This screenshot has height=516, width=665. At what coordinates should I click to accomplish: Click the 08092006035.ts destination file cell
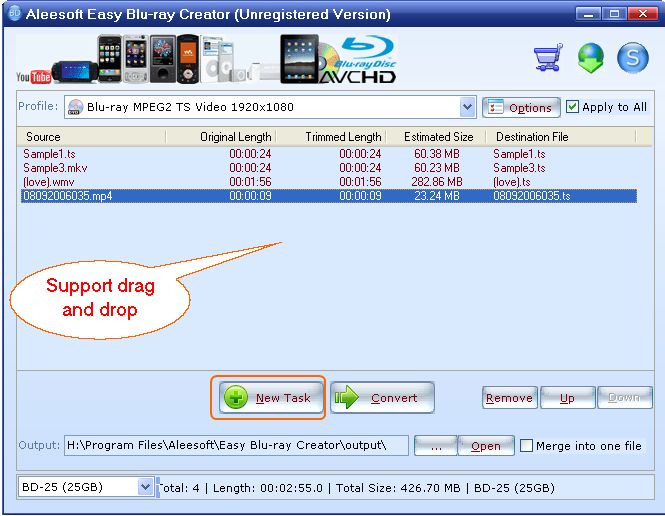(x=531, y=195)
